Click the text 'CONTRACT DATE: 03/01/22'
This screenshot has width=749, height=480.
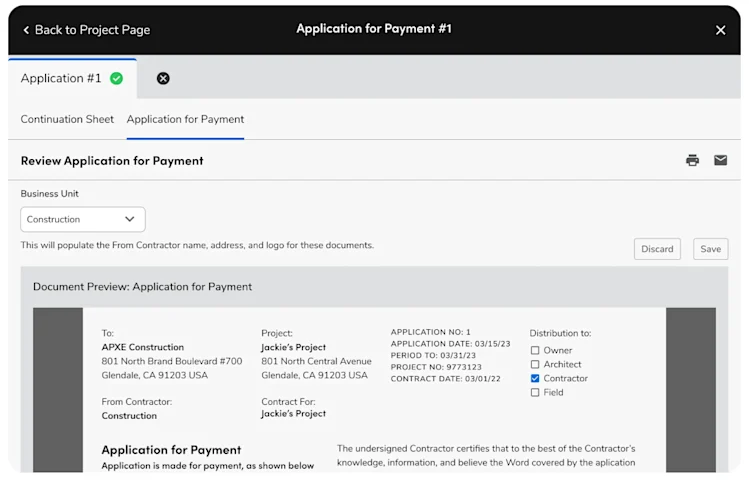pyautogui.click(x=445, y=379)
